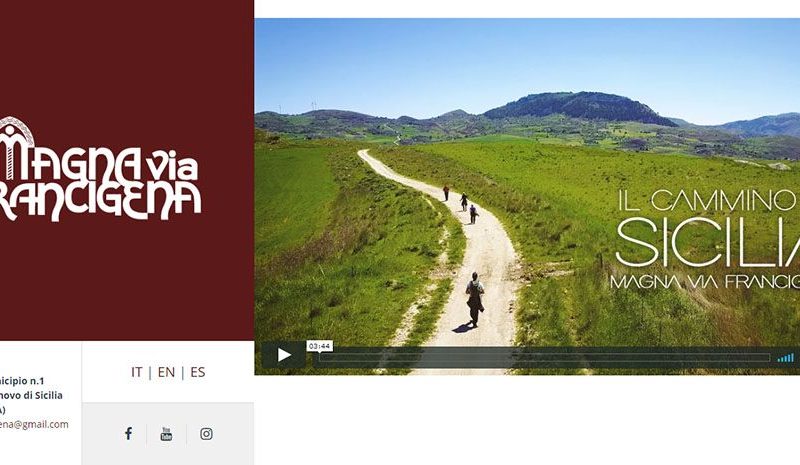Switch site language to ES

coord(197,372)
